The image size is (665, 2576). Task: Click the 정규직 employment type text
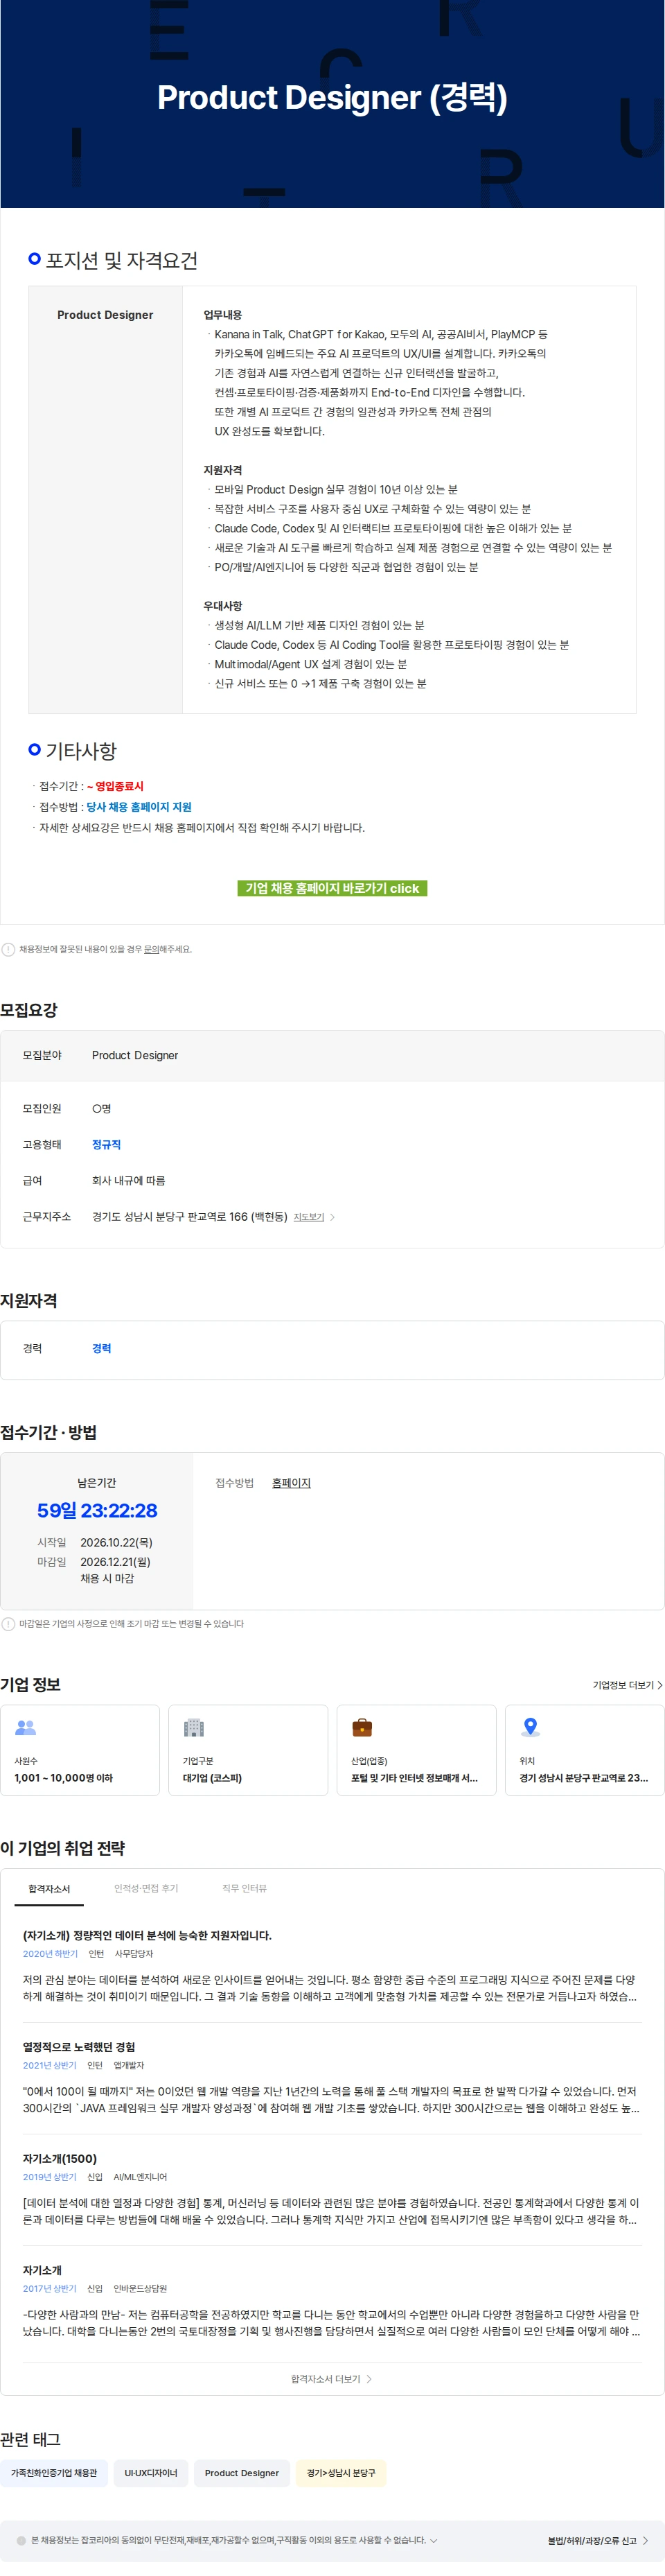(x=106, y=1144)
